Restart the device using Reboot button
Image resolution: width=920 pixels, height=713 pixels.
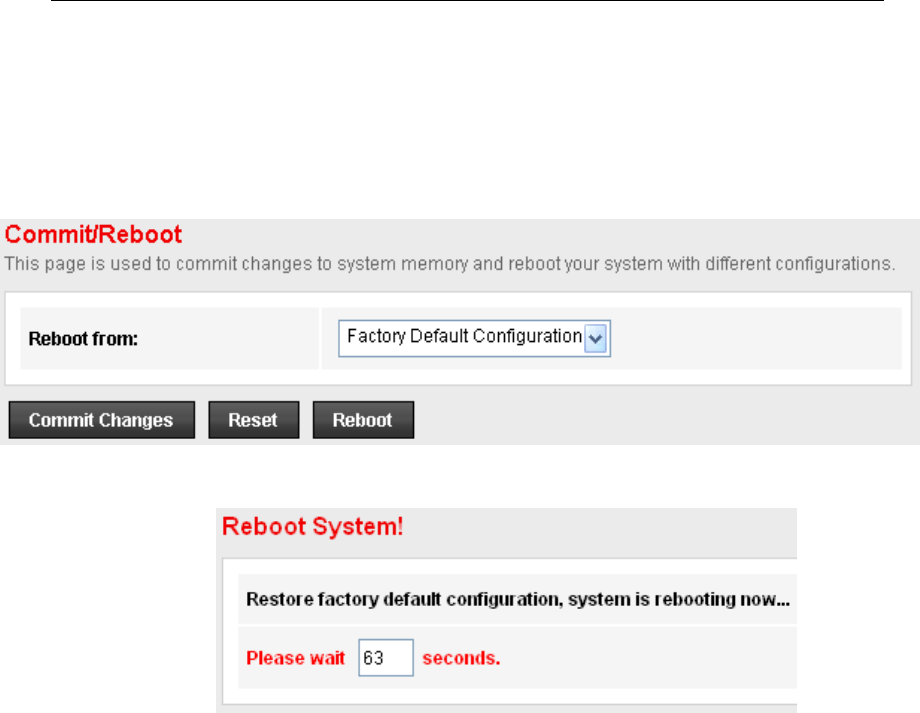[363, 420]
